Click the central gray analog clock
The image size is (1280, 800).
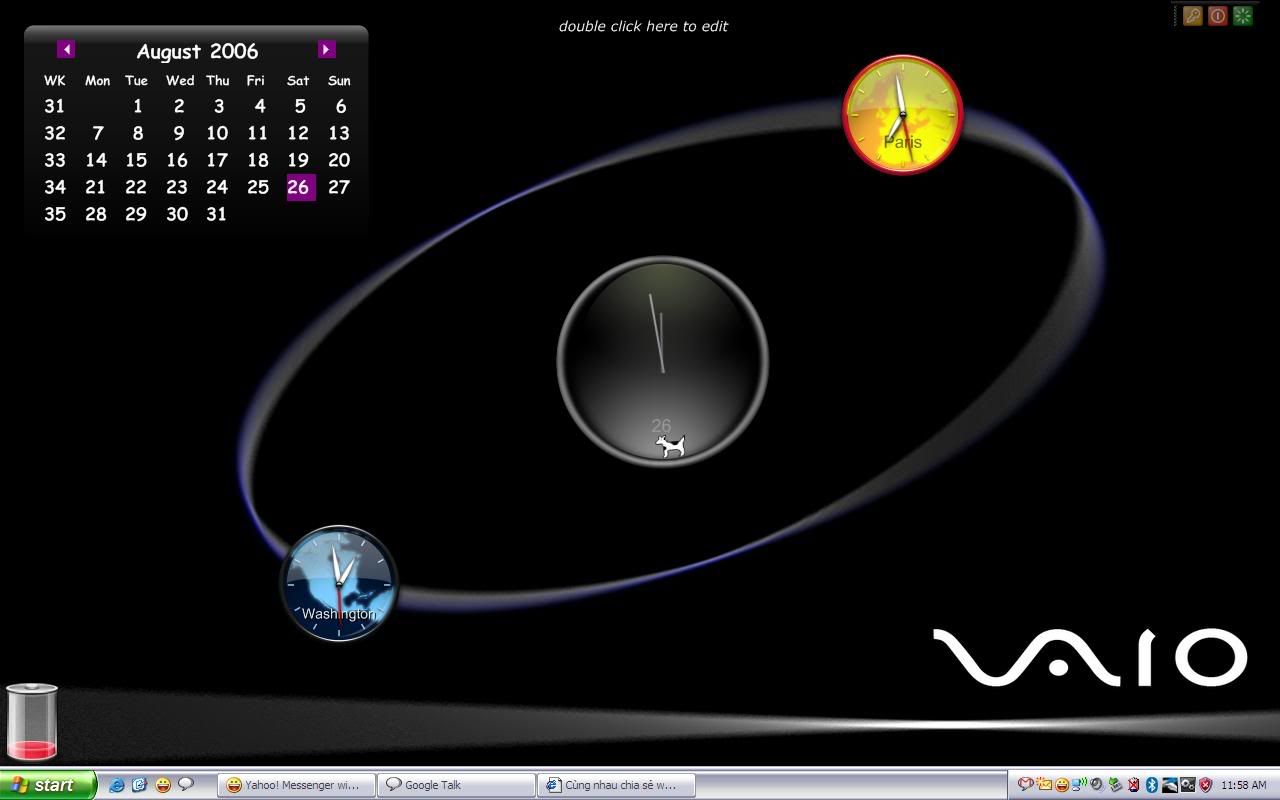click(x=662, y=360)
